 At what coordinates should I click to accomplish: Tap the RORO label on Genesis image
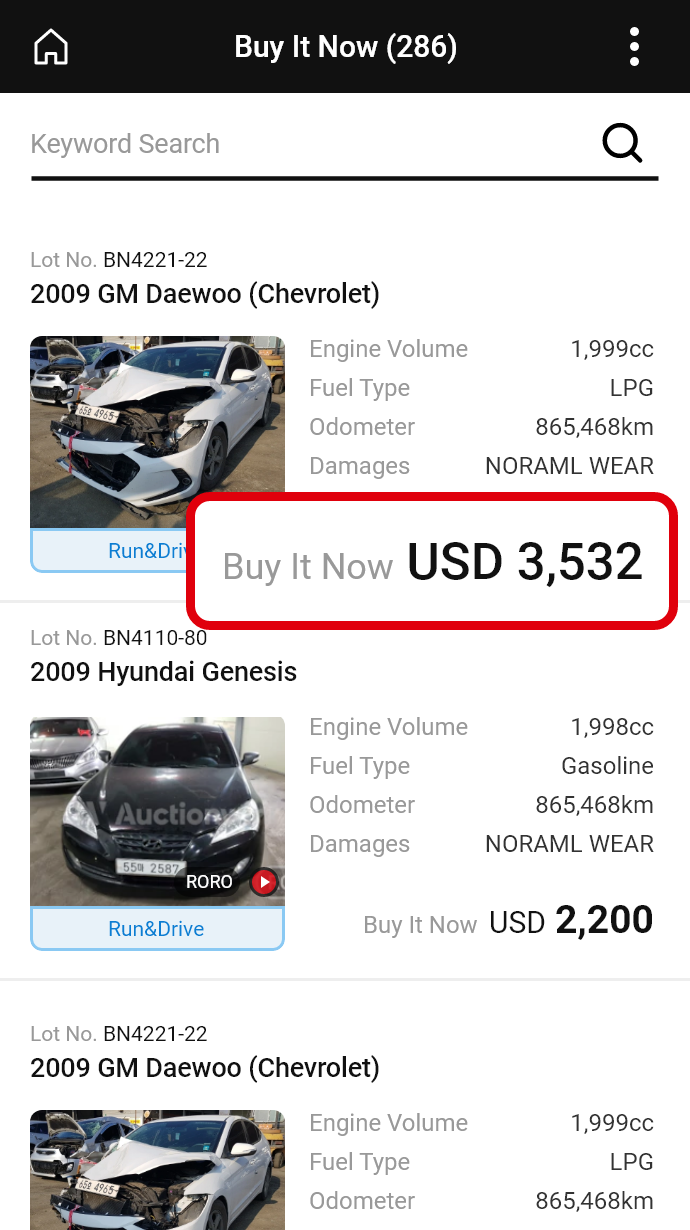(209, 882)
